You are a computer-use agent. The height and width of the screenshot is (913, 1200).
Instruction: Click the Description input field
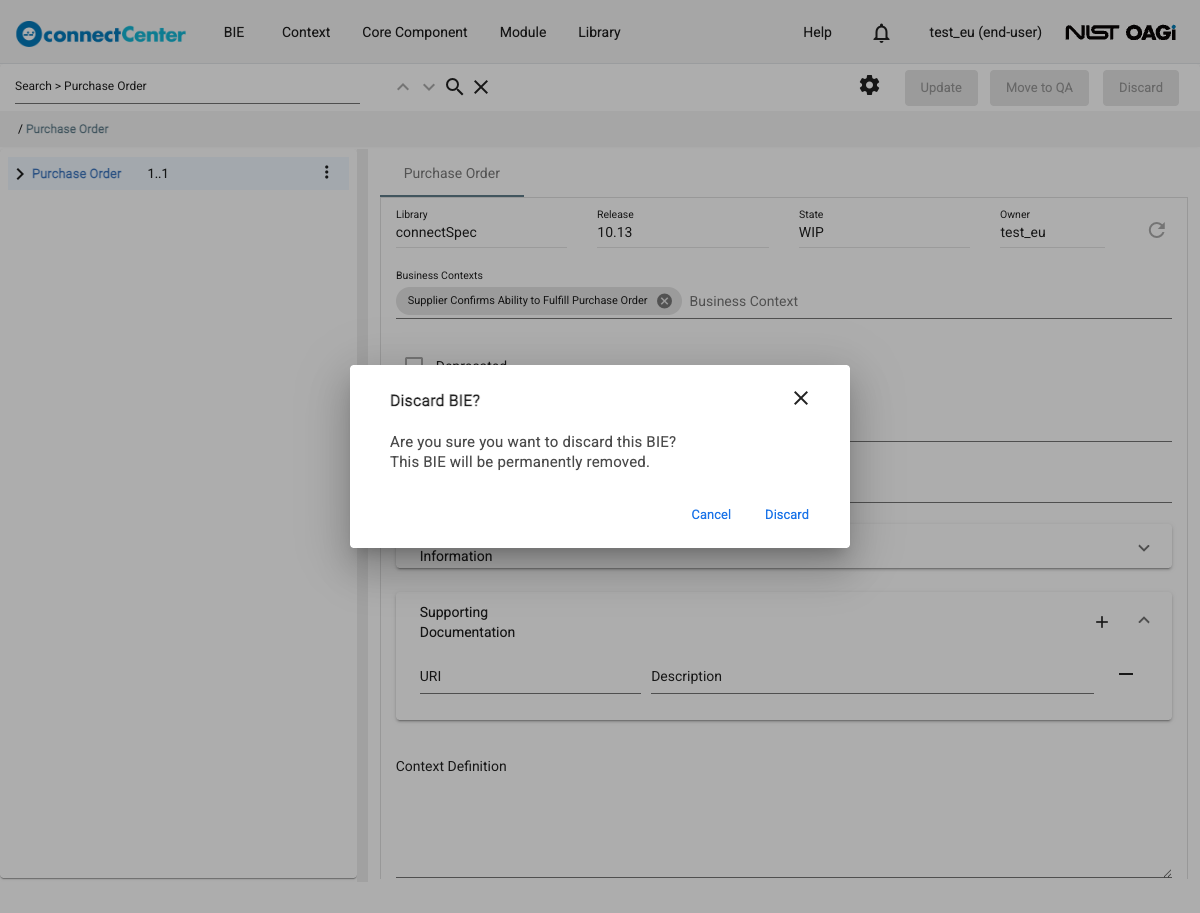872,677
